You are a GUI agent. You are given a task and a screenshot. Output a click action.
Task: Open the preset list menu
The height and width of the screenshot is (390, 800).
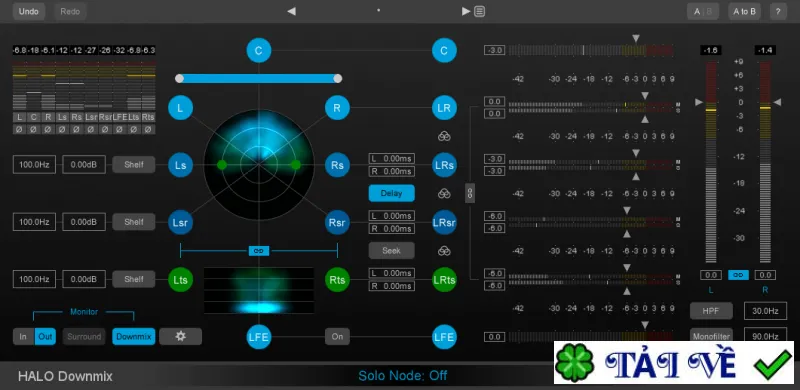point(480,11)
